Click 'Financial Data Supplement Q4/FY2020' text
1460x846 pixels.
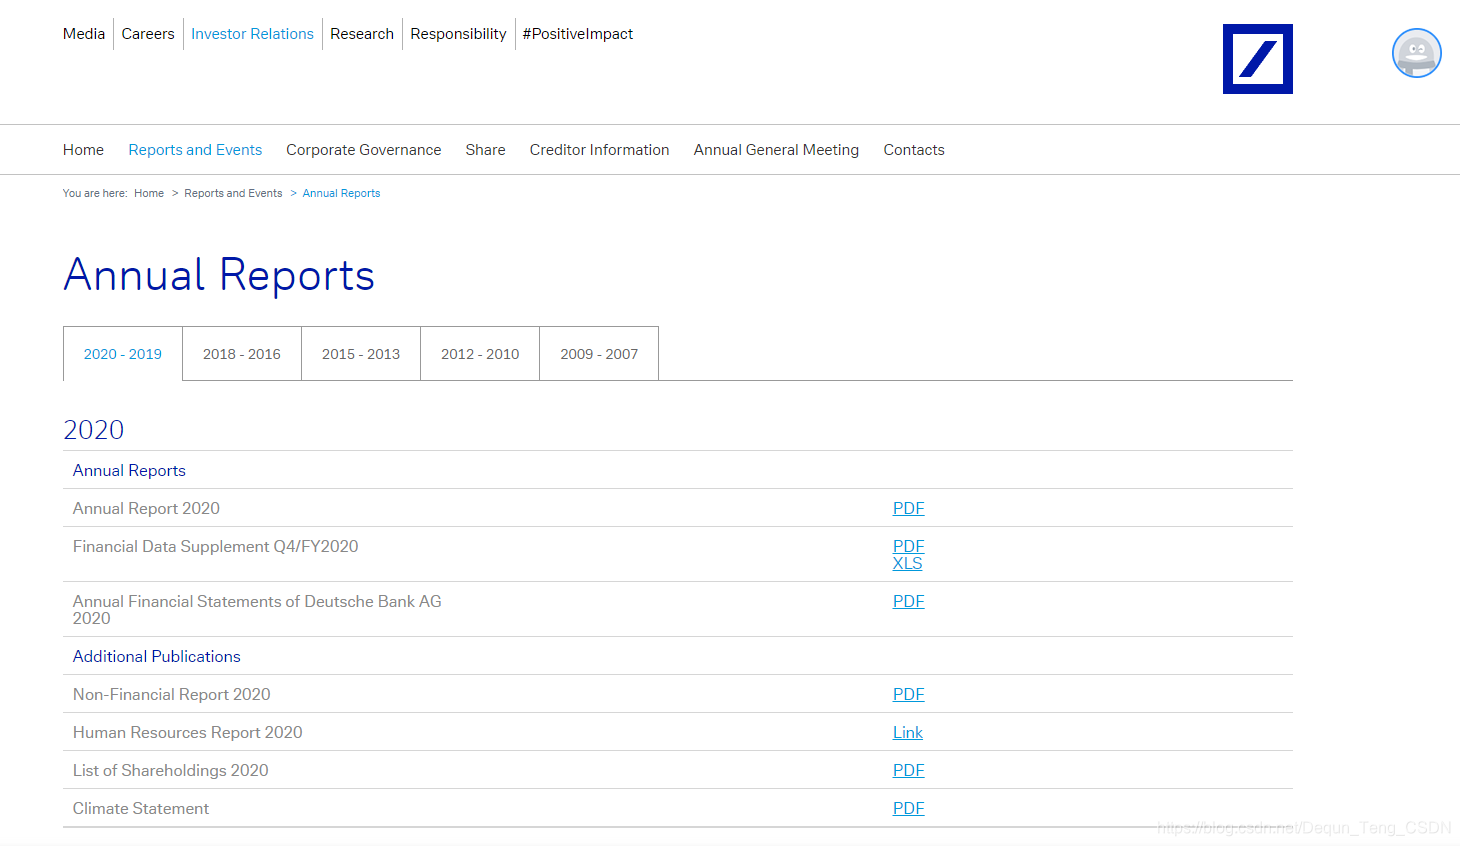pyautogui.click(x=215, y=546)
